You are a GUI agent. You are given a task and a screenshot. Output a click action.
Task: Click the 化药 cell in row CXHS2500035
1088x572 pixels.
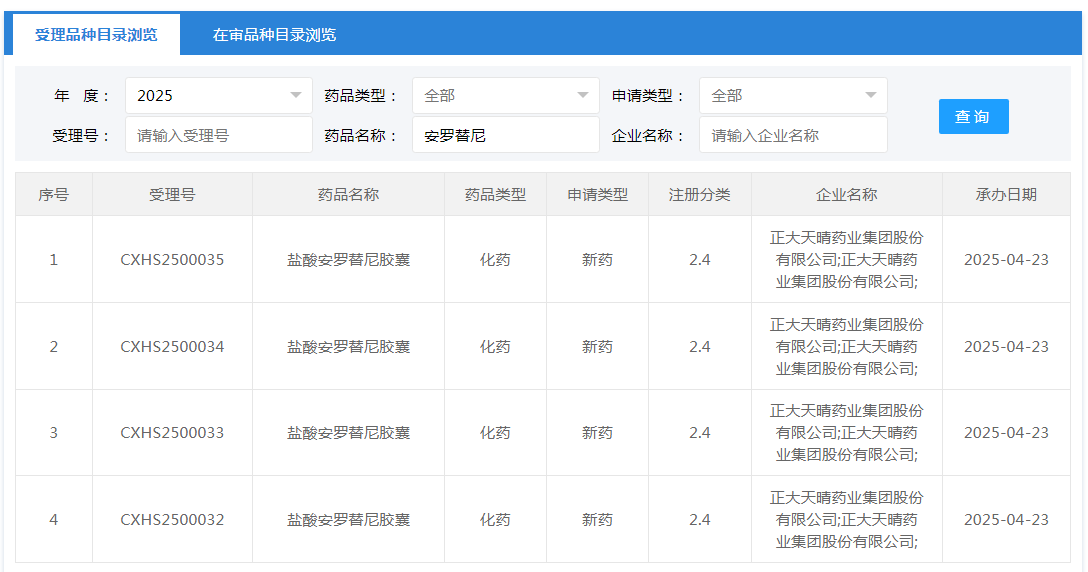[x=495, y=260]
